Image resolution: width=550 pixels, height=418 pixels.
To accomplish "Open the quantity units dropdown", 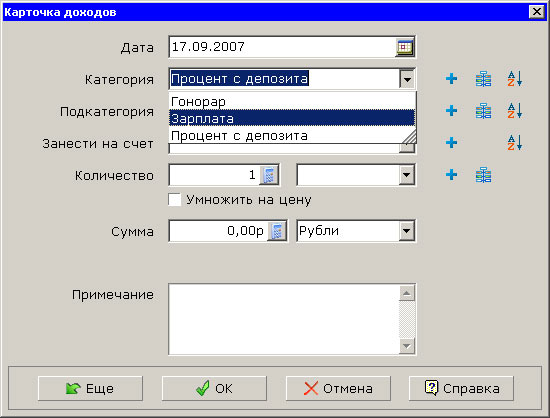I will pyautogui.click(x=407, y=175).
